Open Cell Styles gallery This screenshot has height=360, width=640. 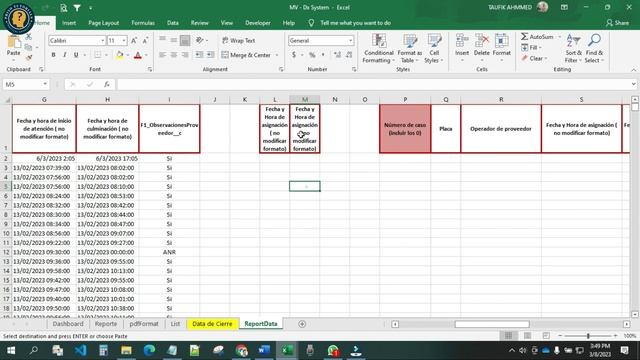[433, 49]
